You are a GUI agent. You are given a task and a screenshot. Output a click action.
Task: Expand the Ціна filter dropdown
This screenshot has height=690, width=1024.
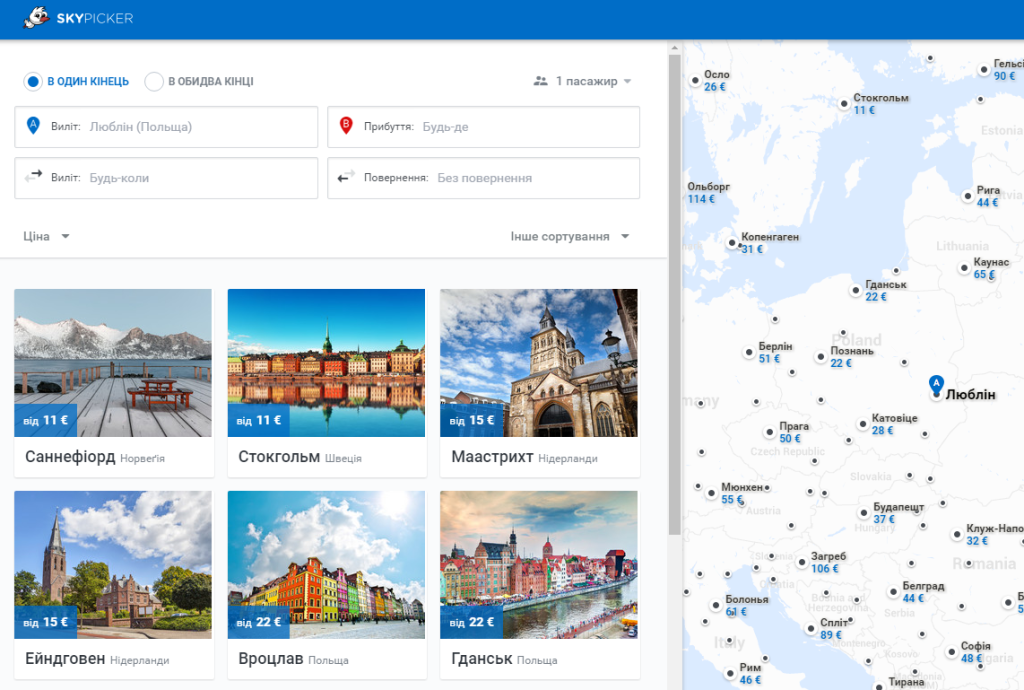coord(46,236)
